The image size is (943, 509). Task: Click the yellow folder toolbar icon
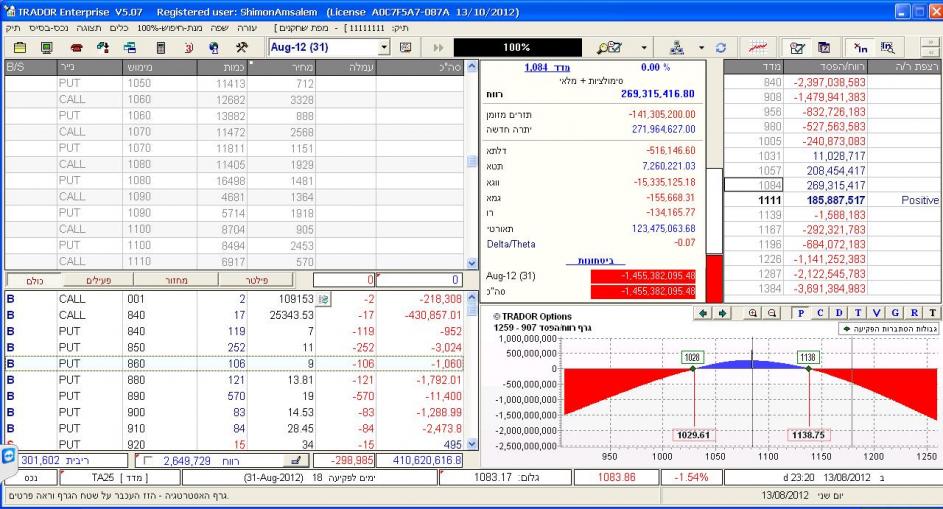tap(19, 47)
